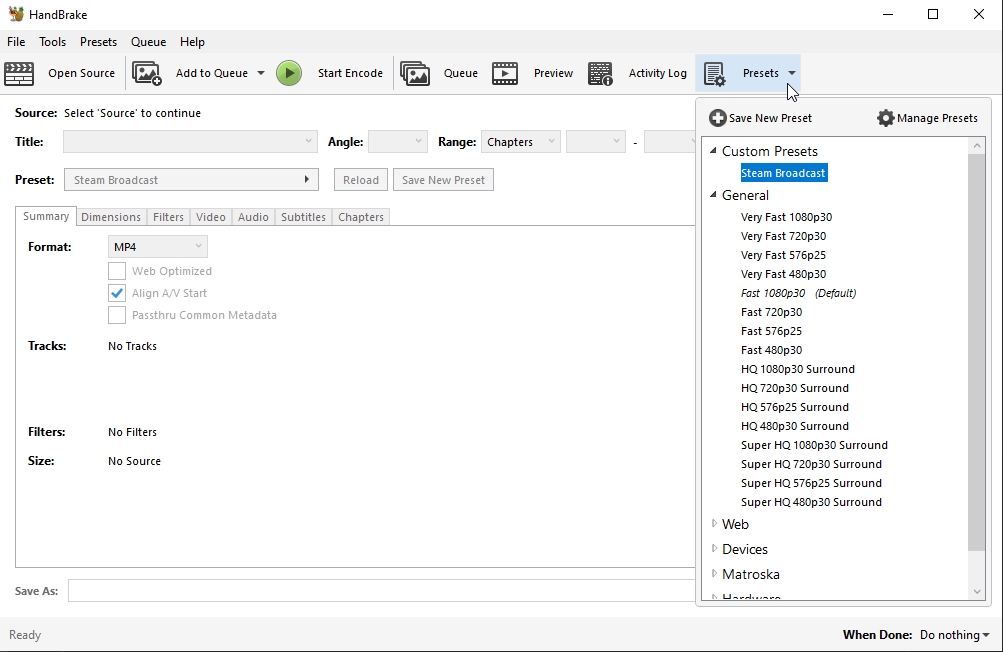Select the HQ 576p25 Surround preset
Image resolution: width=1003 pixels, height=652 pixels.
pyautogui.click(x=794, y=407)
